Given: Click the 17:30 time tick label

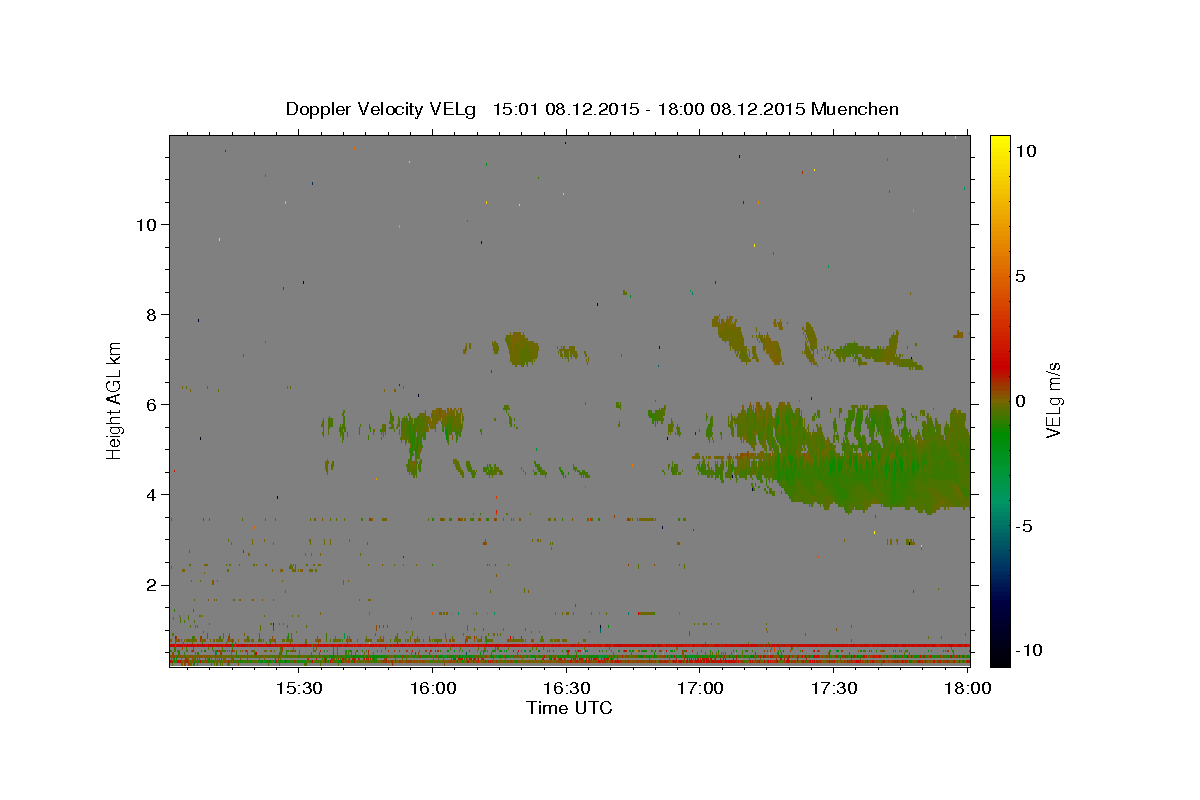Looking at the screenshot, I should (x=834, y=689).
